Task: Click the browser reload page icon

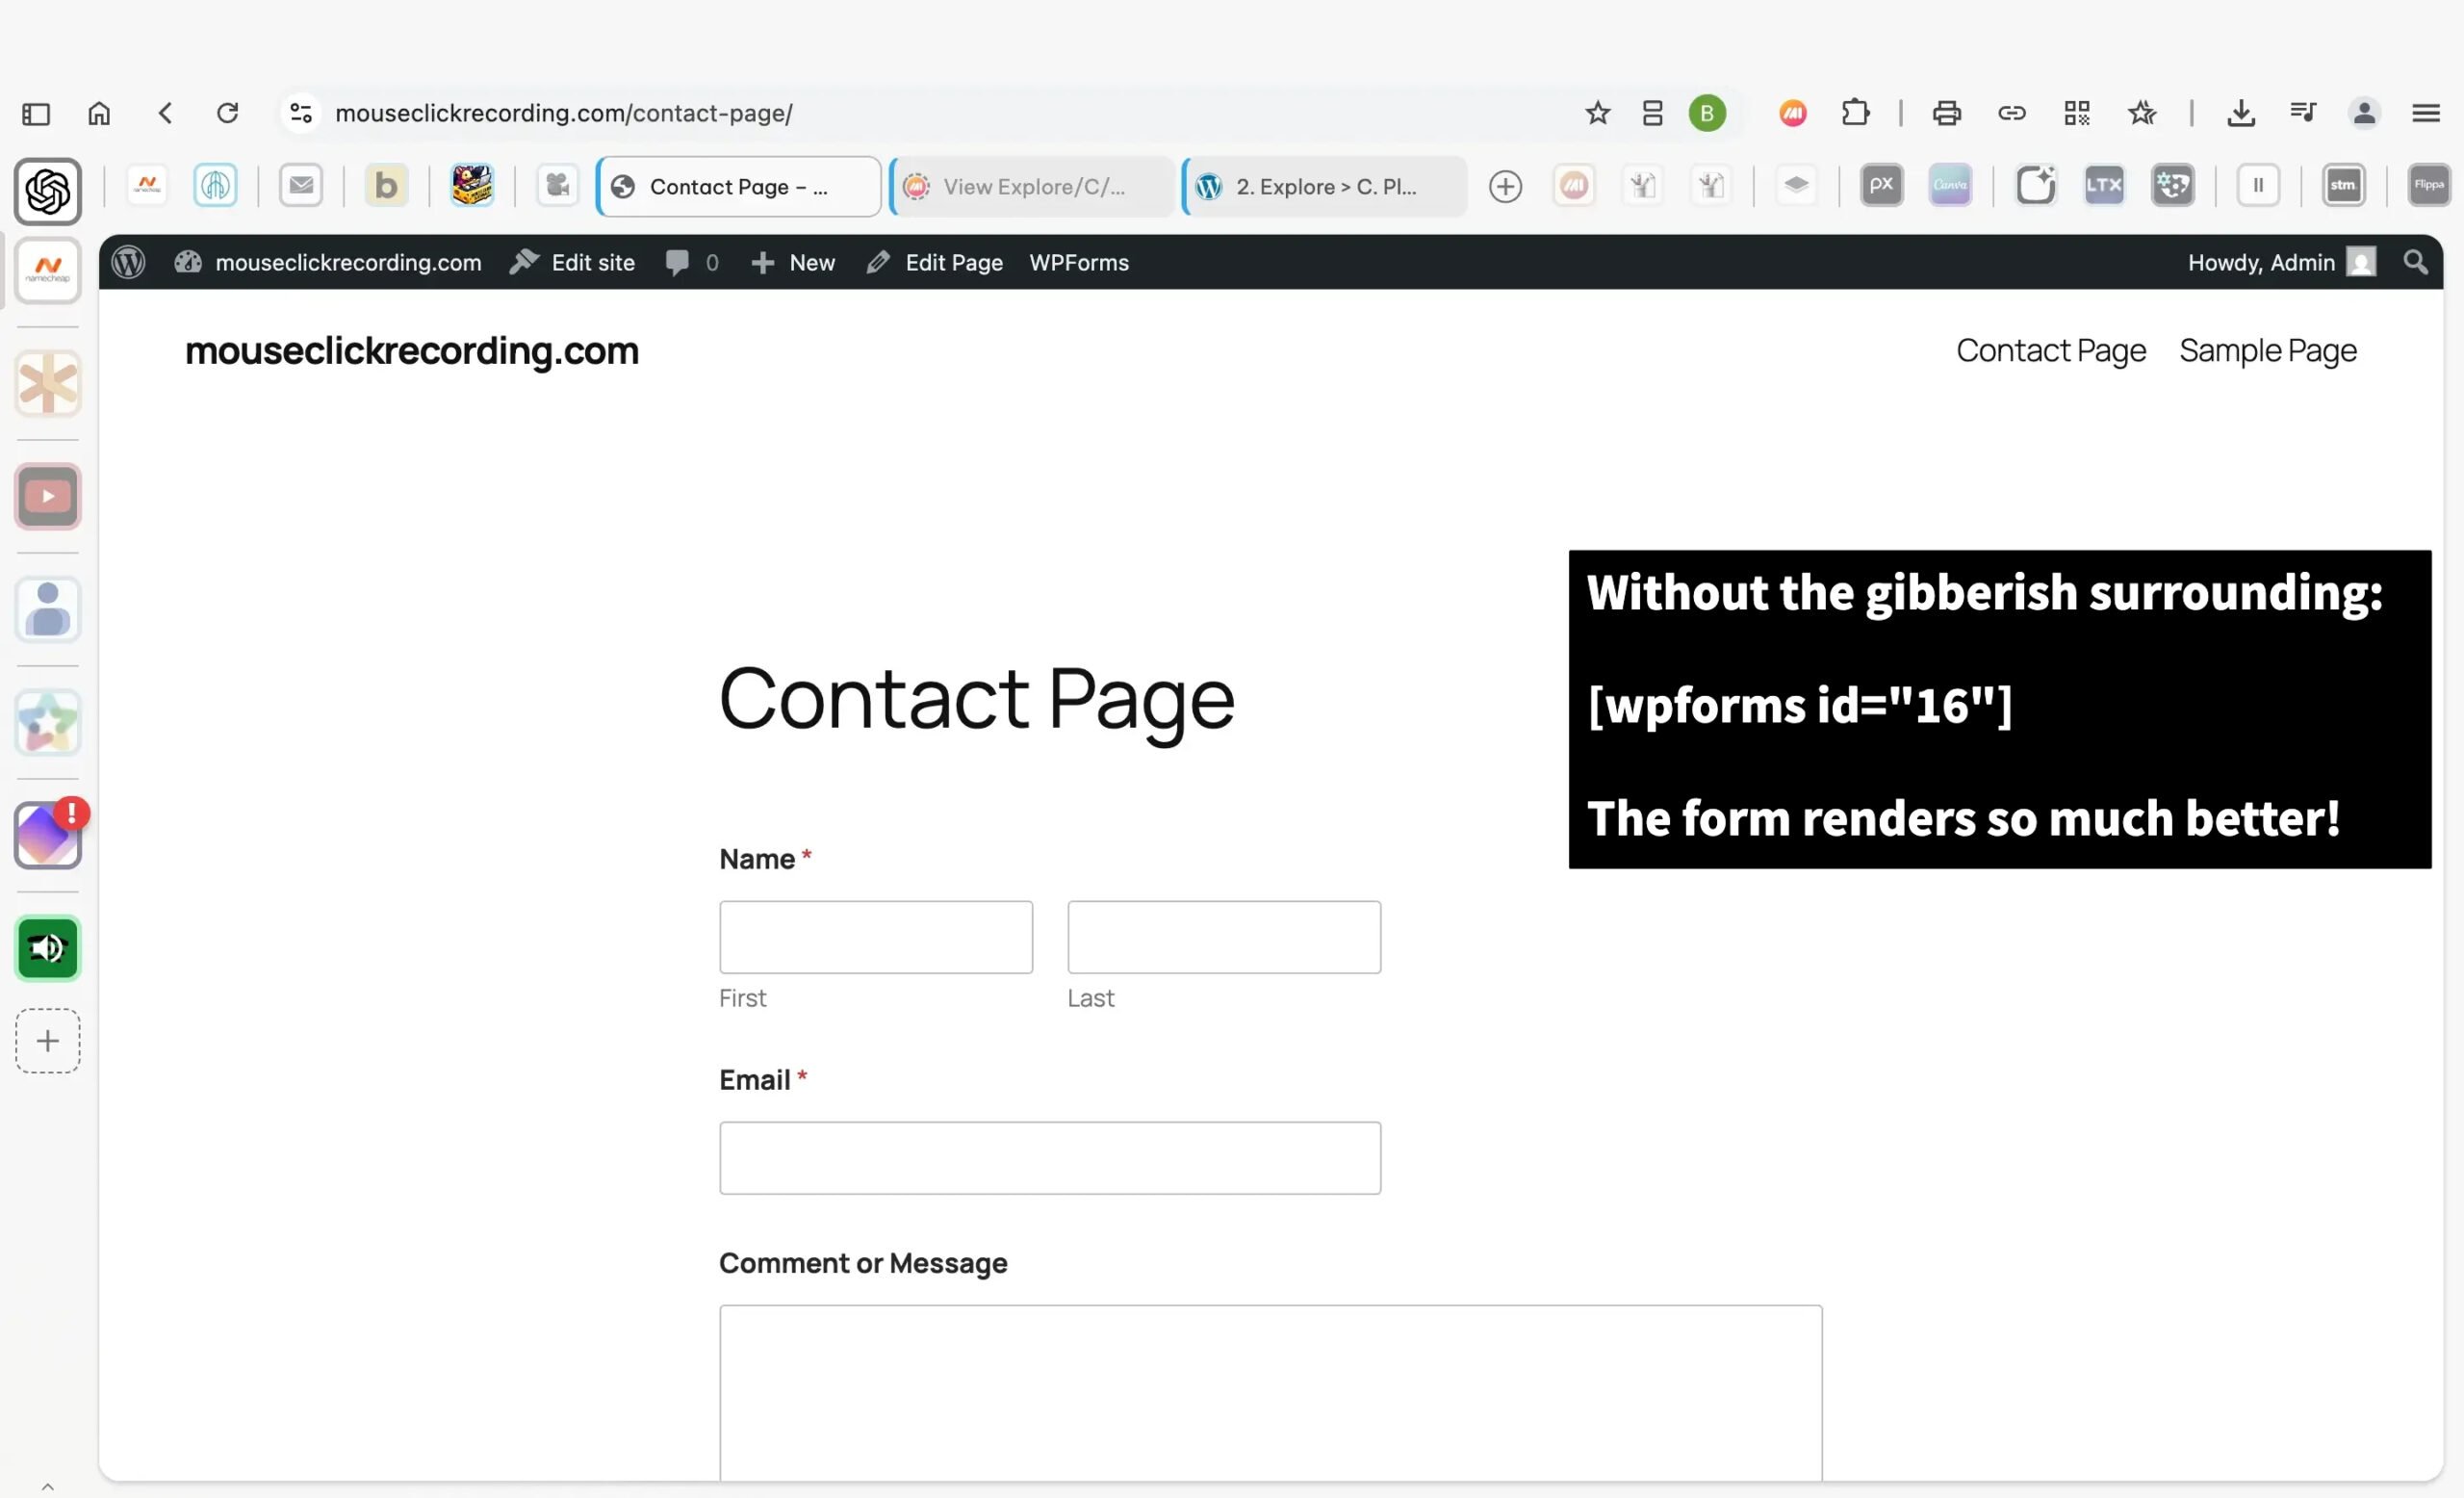Action: coord(228,113)
